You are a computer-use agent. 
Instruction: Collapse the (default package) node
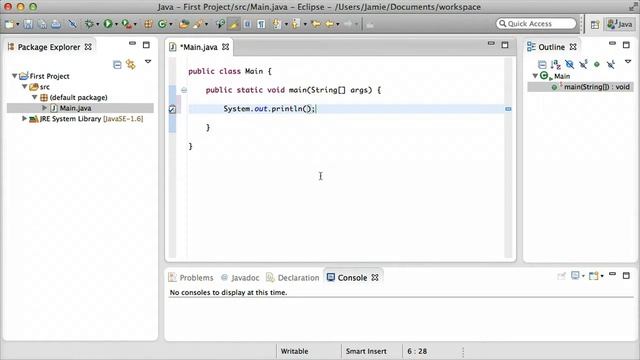click(x=35, y=97)
